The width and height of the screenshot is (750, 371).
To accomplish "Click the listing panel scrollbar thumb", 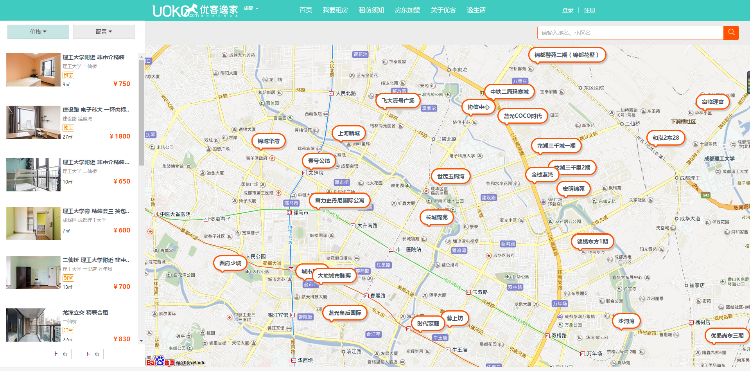I will pos(141,113).
